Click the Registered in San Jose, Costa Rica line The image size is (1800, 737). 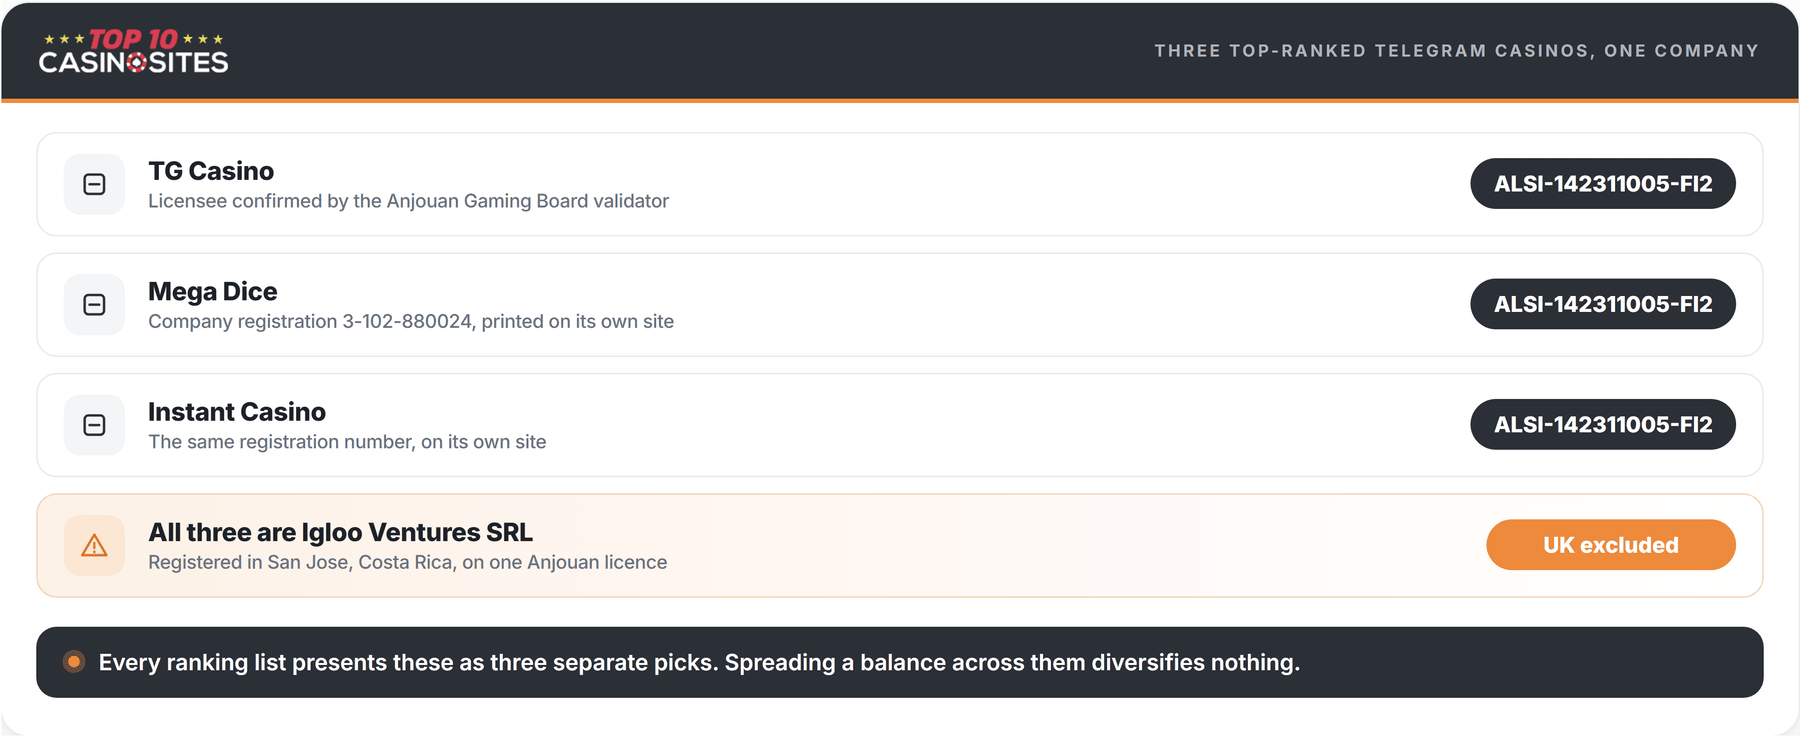(x=408, y=562)
